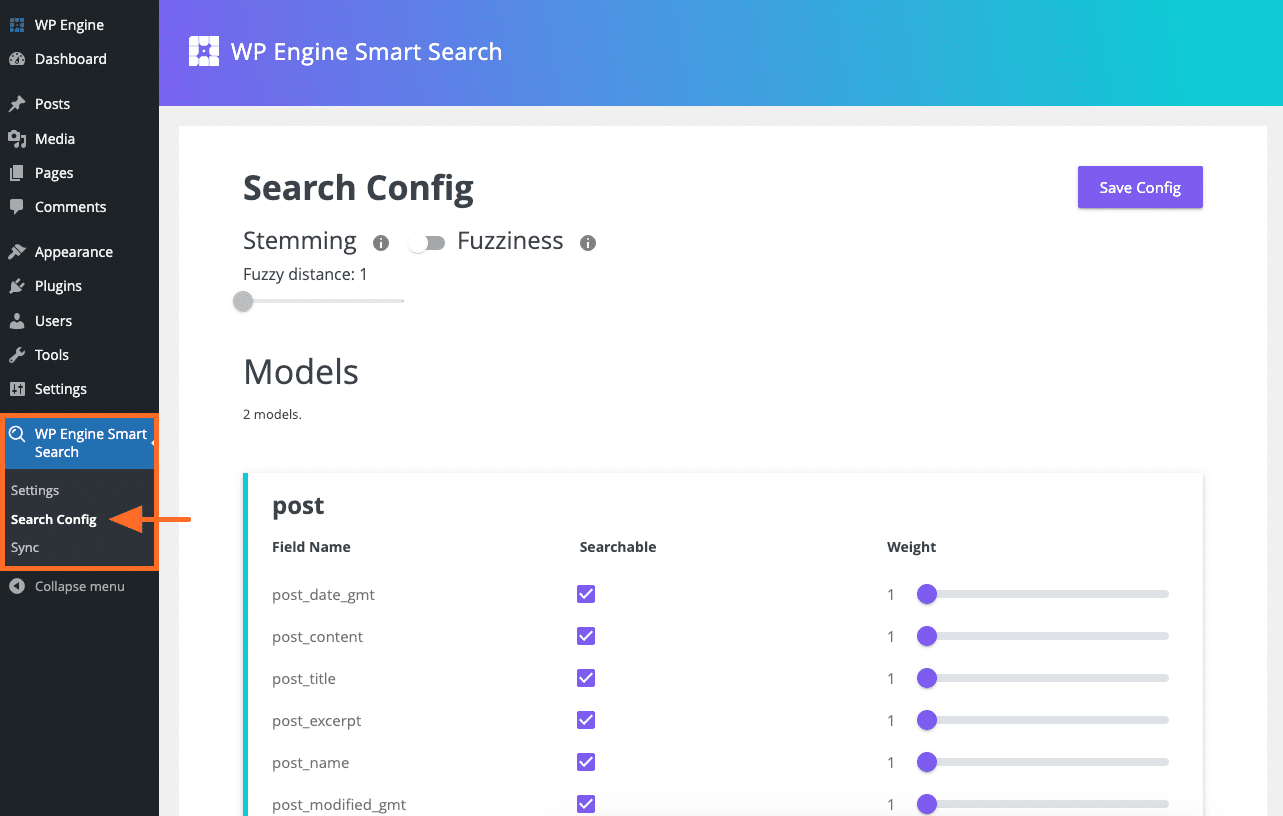Select the Media library icon
Image resolution: width=1283 pixels, height=816 pixels.
click(18, 138)
